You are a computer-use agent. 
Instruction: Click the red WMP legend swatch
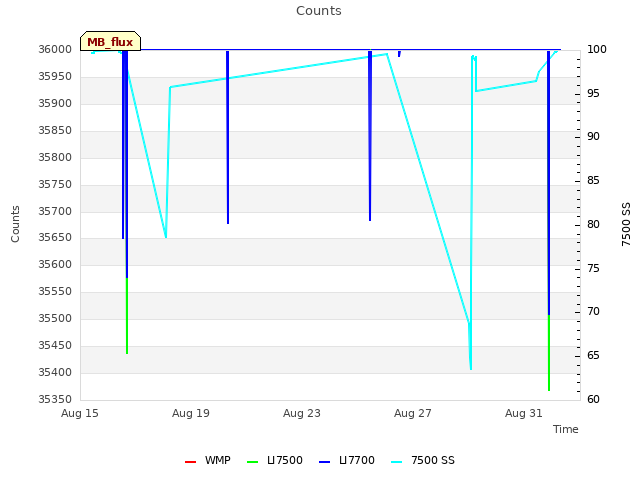(190, 462)
